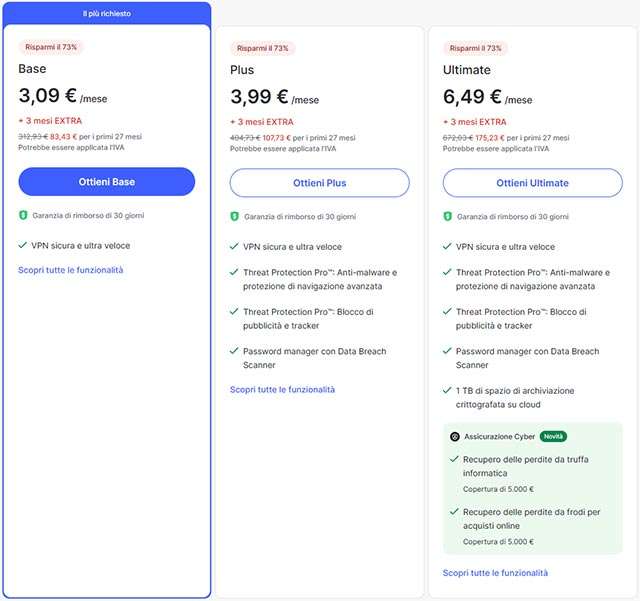Image resolution: width=640 pixels, height=601 pixels.
Task: Click the green shield icon in Plus plan
Action: [235, 216]
